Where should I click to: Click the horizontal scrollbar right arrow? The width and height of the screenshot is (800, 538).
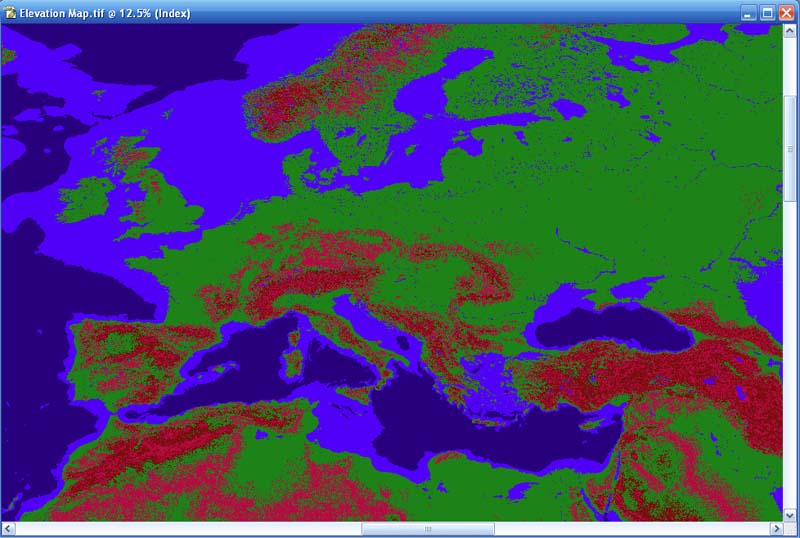click(775, 529)
